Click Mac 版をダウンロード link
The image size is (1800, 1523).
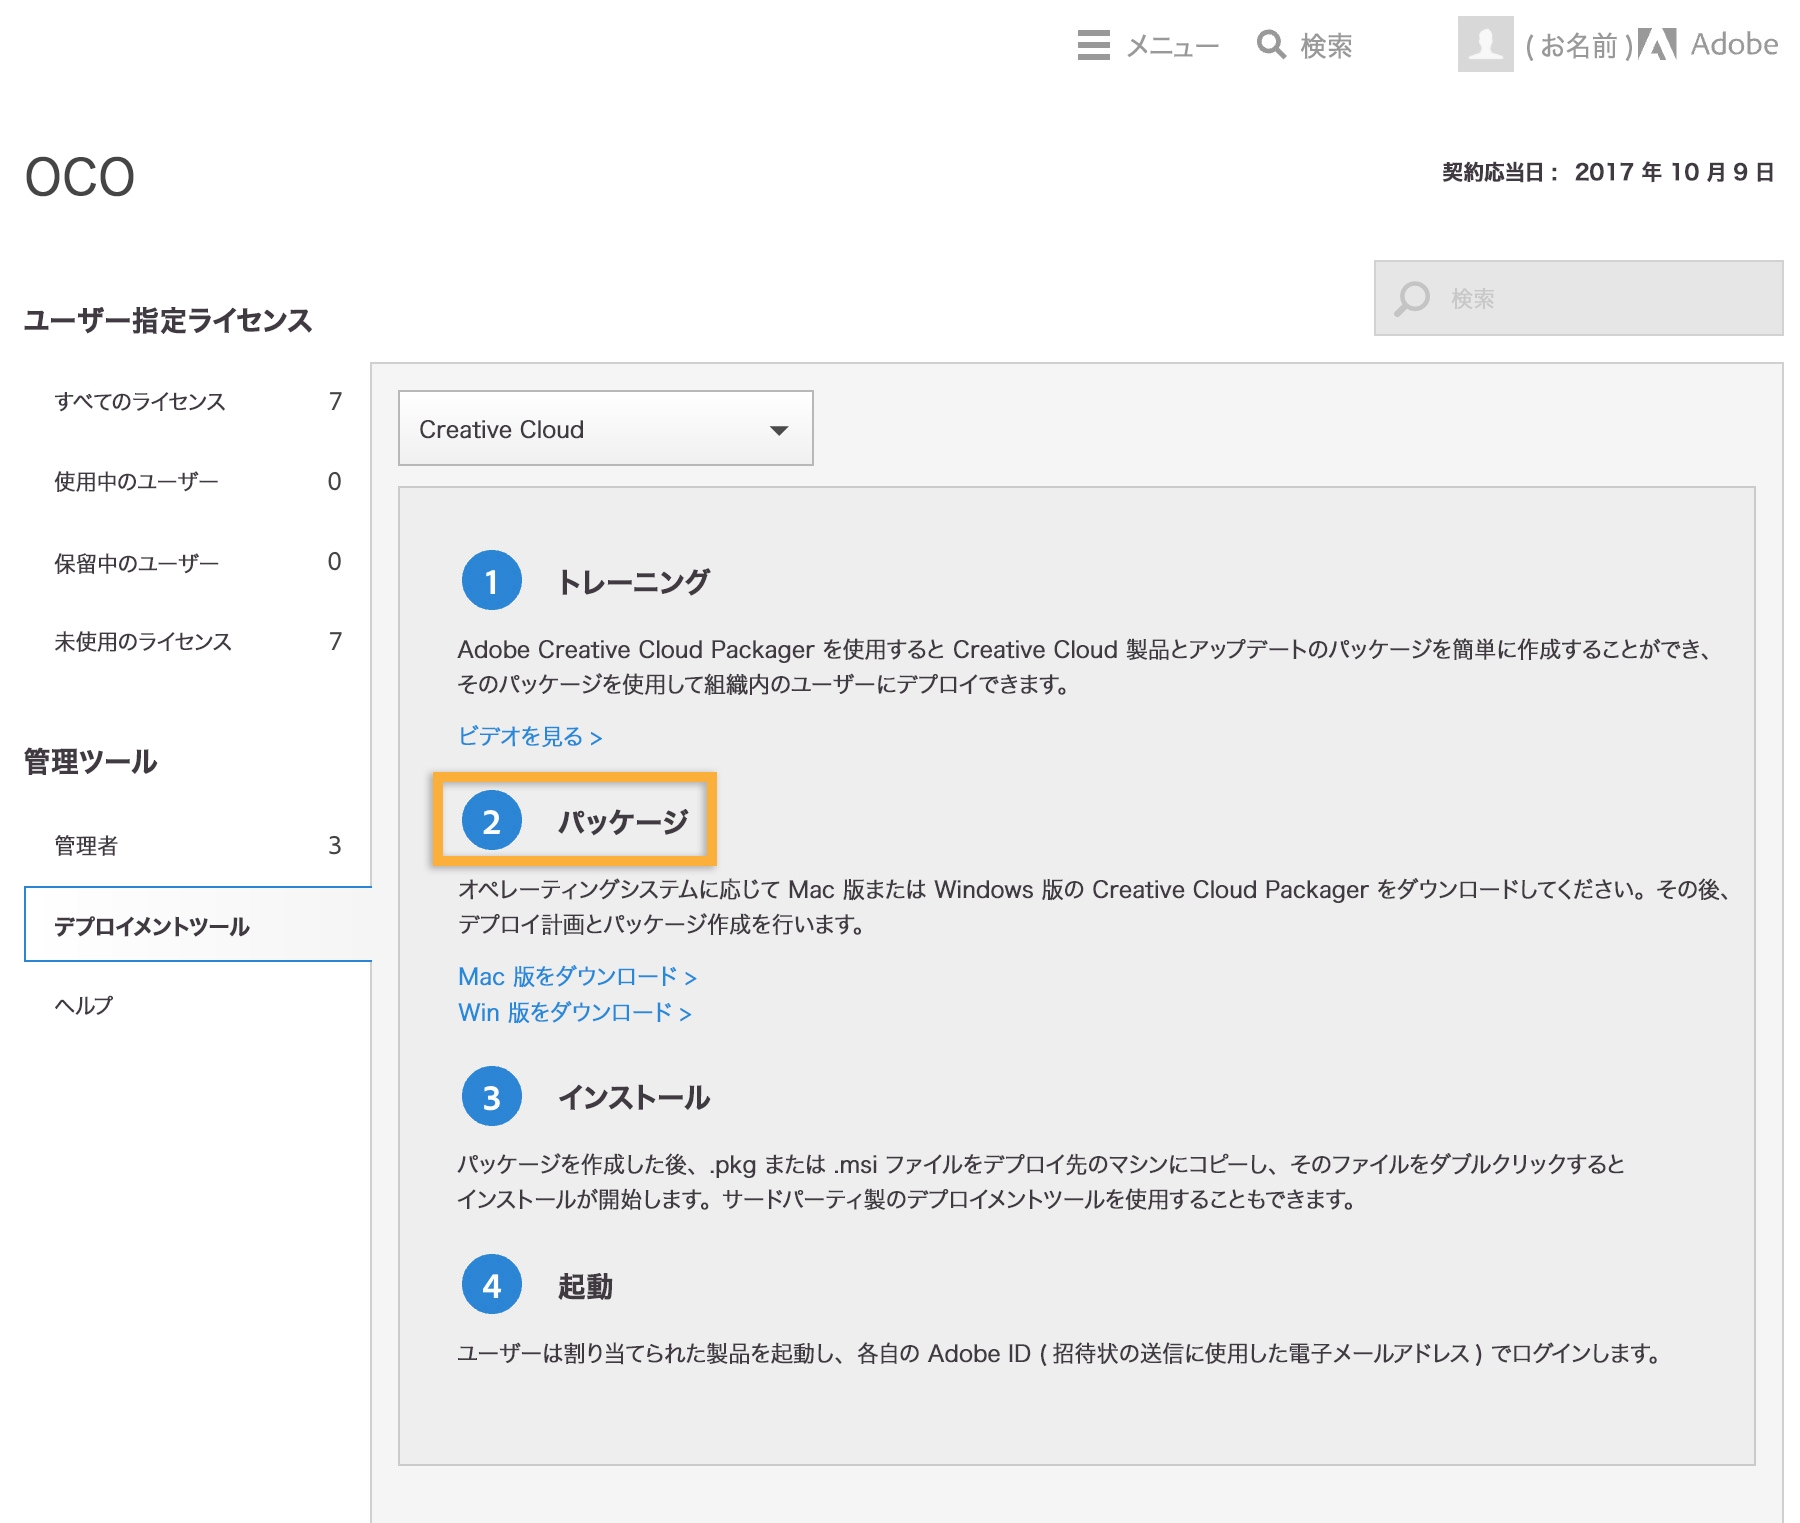[577, 977]
